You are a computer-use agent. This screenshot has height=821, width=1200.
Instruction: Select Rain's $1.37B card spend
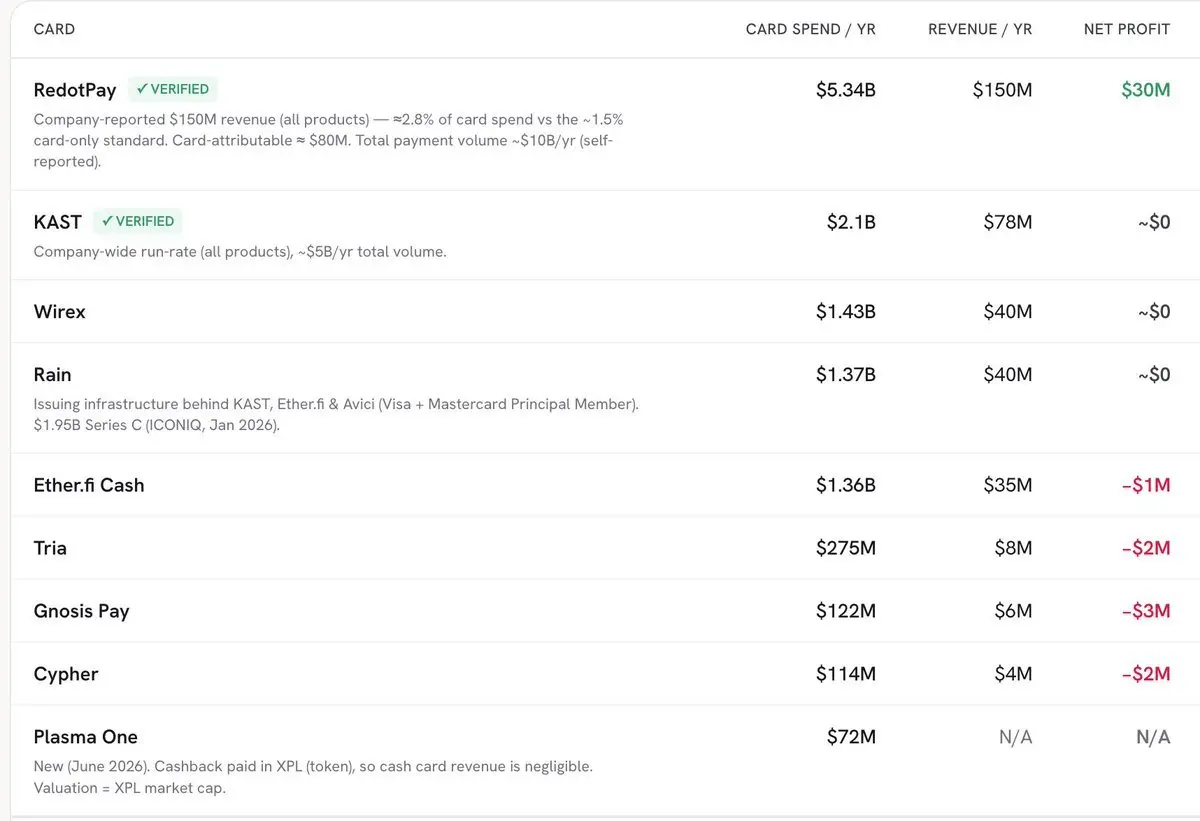click(846, 375)
